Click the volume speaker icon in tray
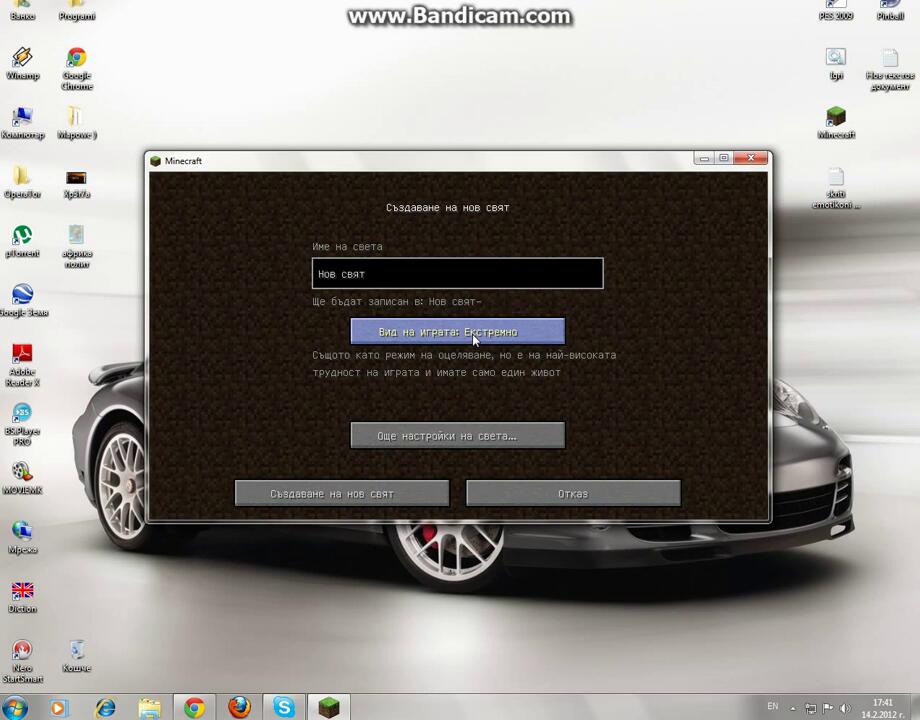This screenshot has height=720, width=920. coord(846,708)
